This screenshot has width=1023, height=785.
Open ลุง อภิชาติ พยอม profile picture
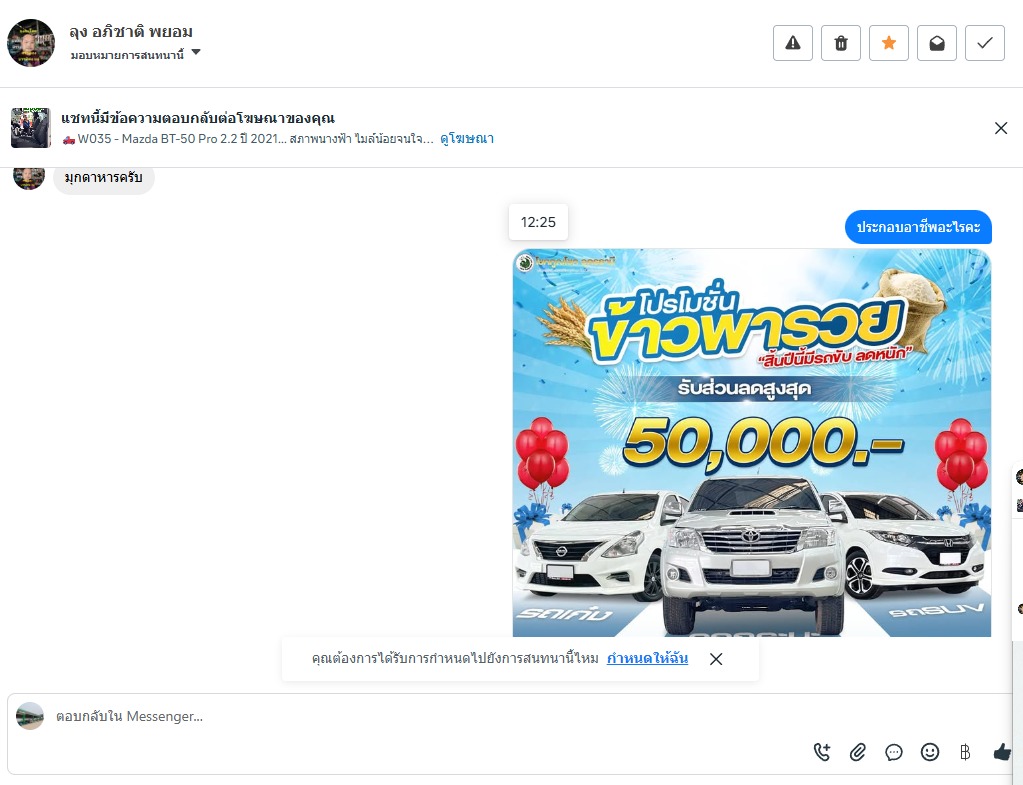[31, 43]
